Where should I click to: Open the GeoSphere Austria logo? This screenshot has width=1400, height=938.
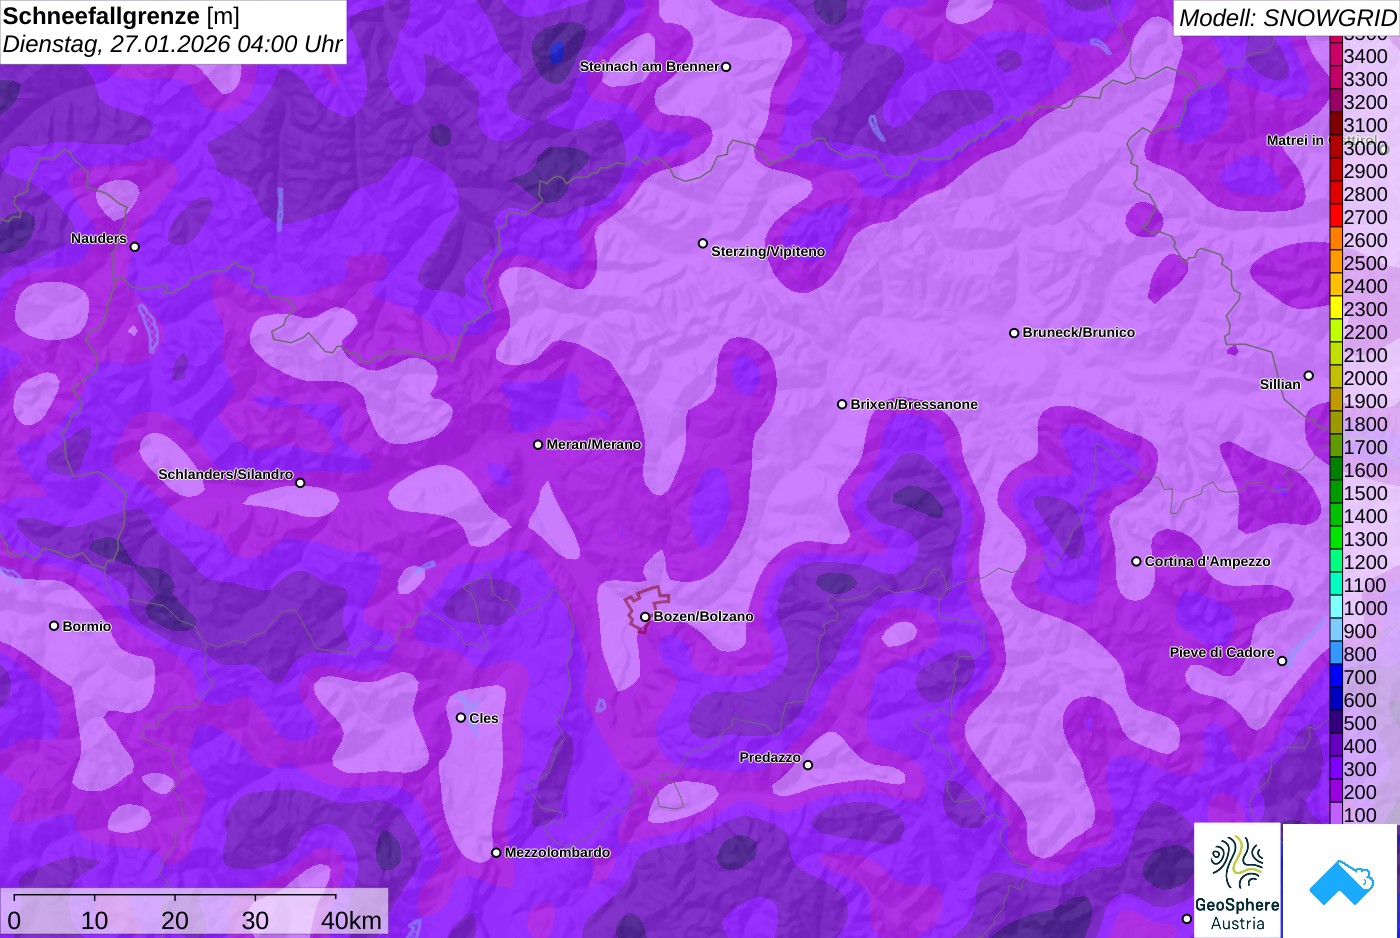[1237, 880]
